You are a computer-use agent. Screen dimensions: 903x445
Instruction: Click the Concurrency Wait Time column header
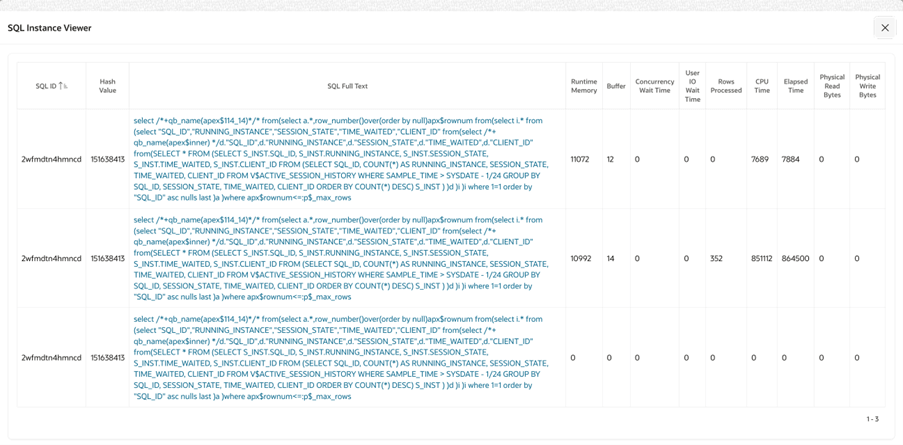pyautogui.click(x=655, y=86)
